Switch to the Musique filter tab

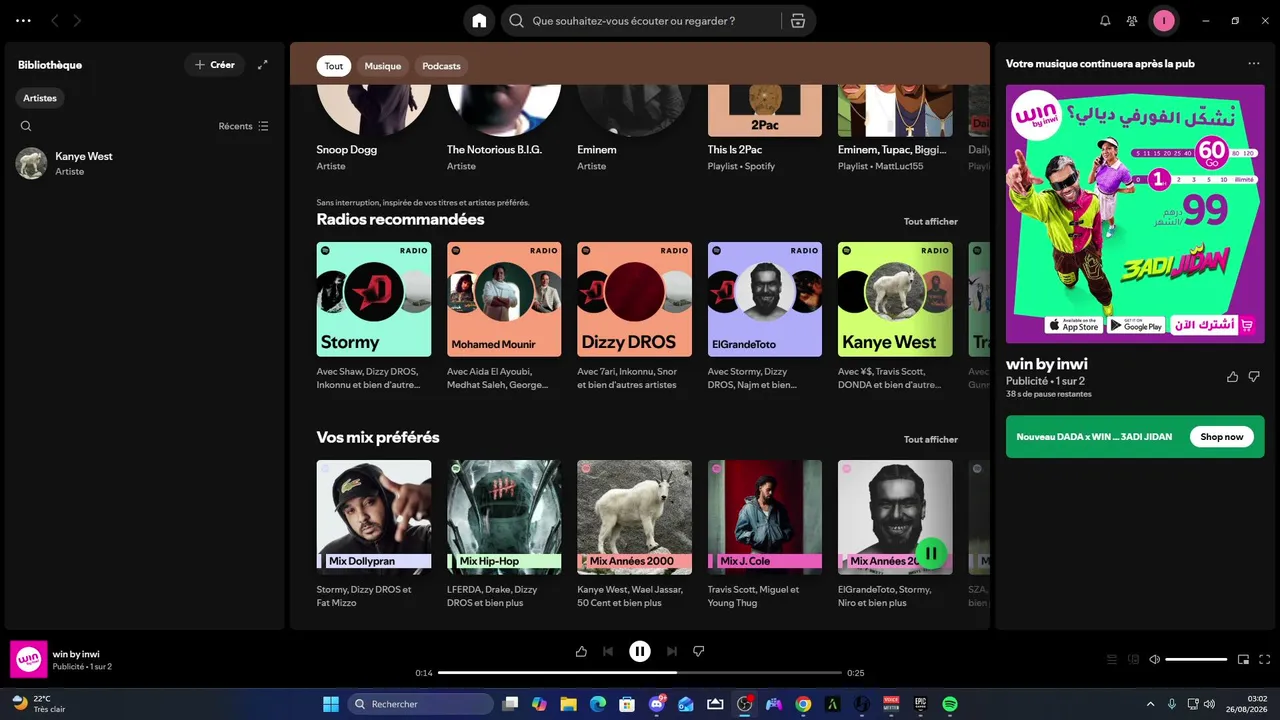[383, 66]
